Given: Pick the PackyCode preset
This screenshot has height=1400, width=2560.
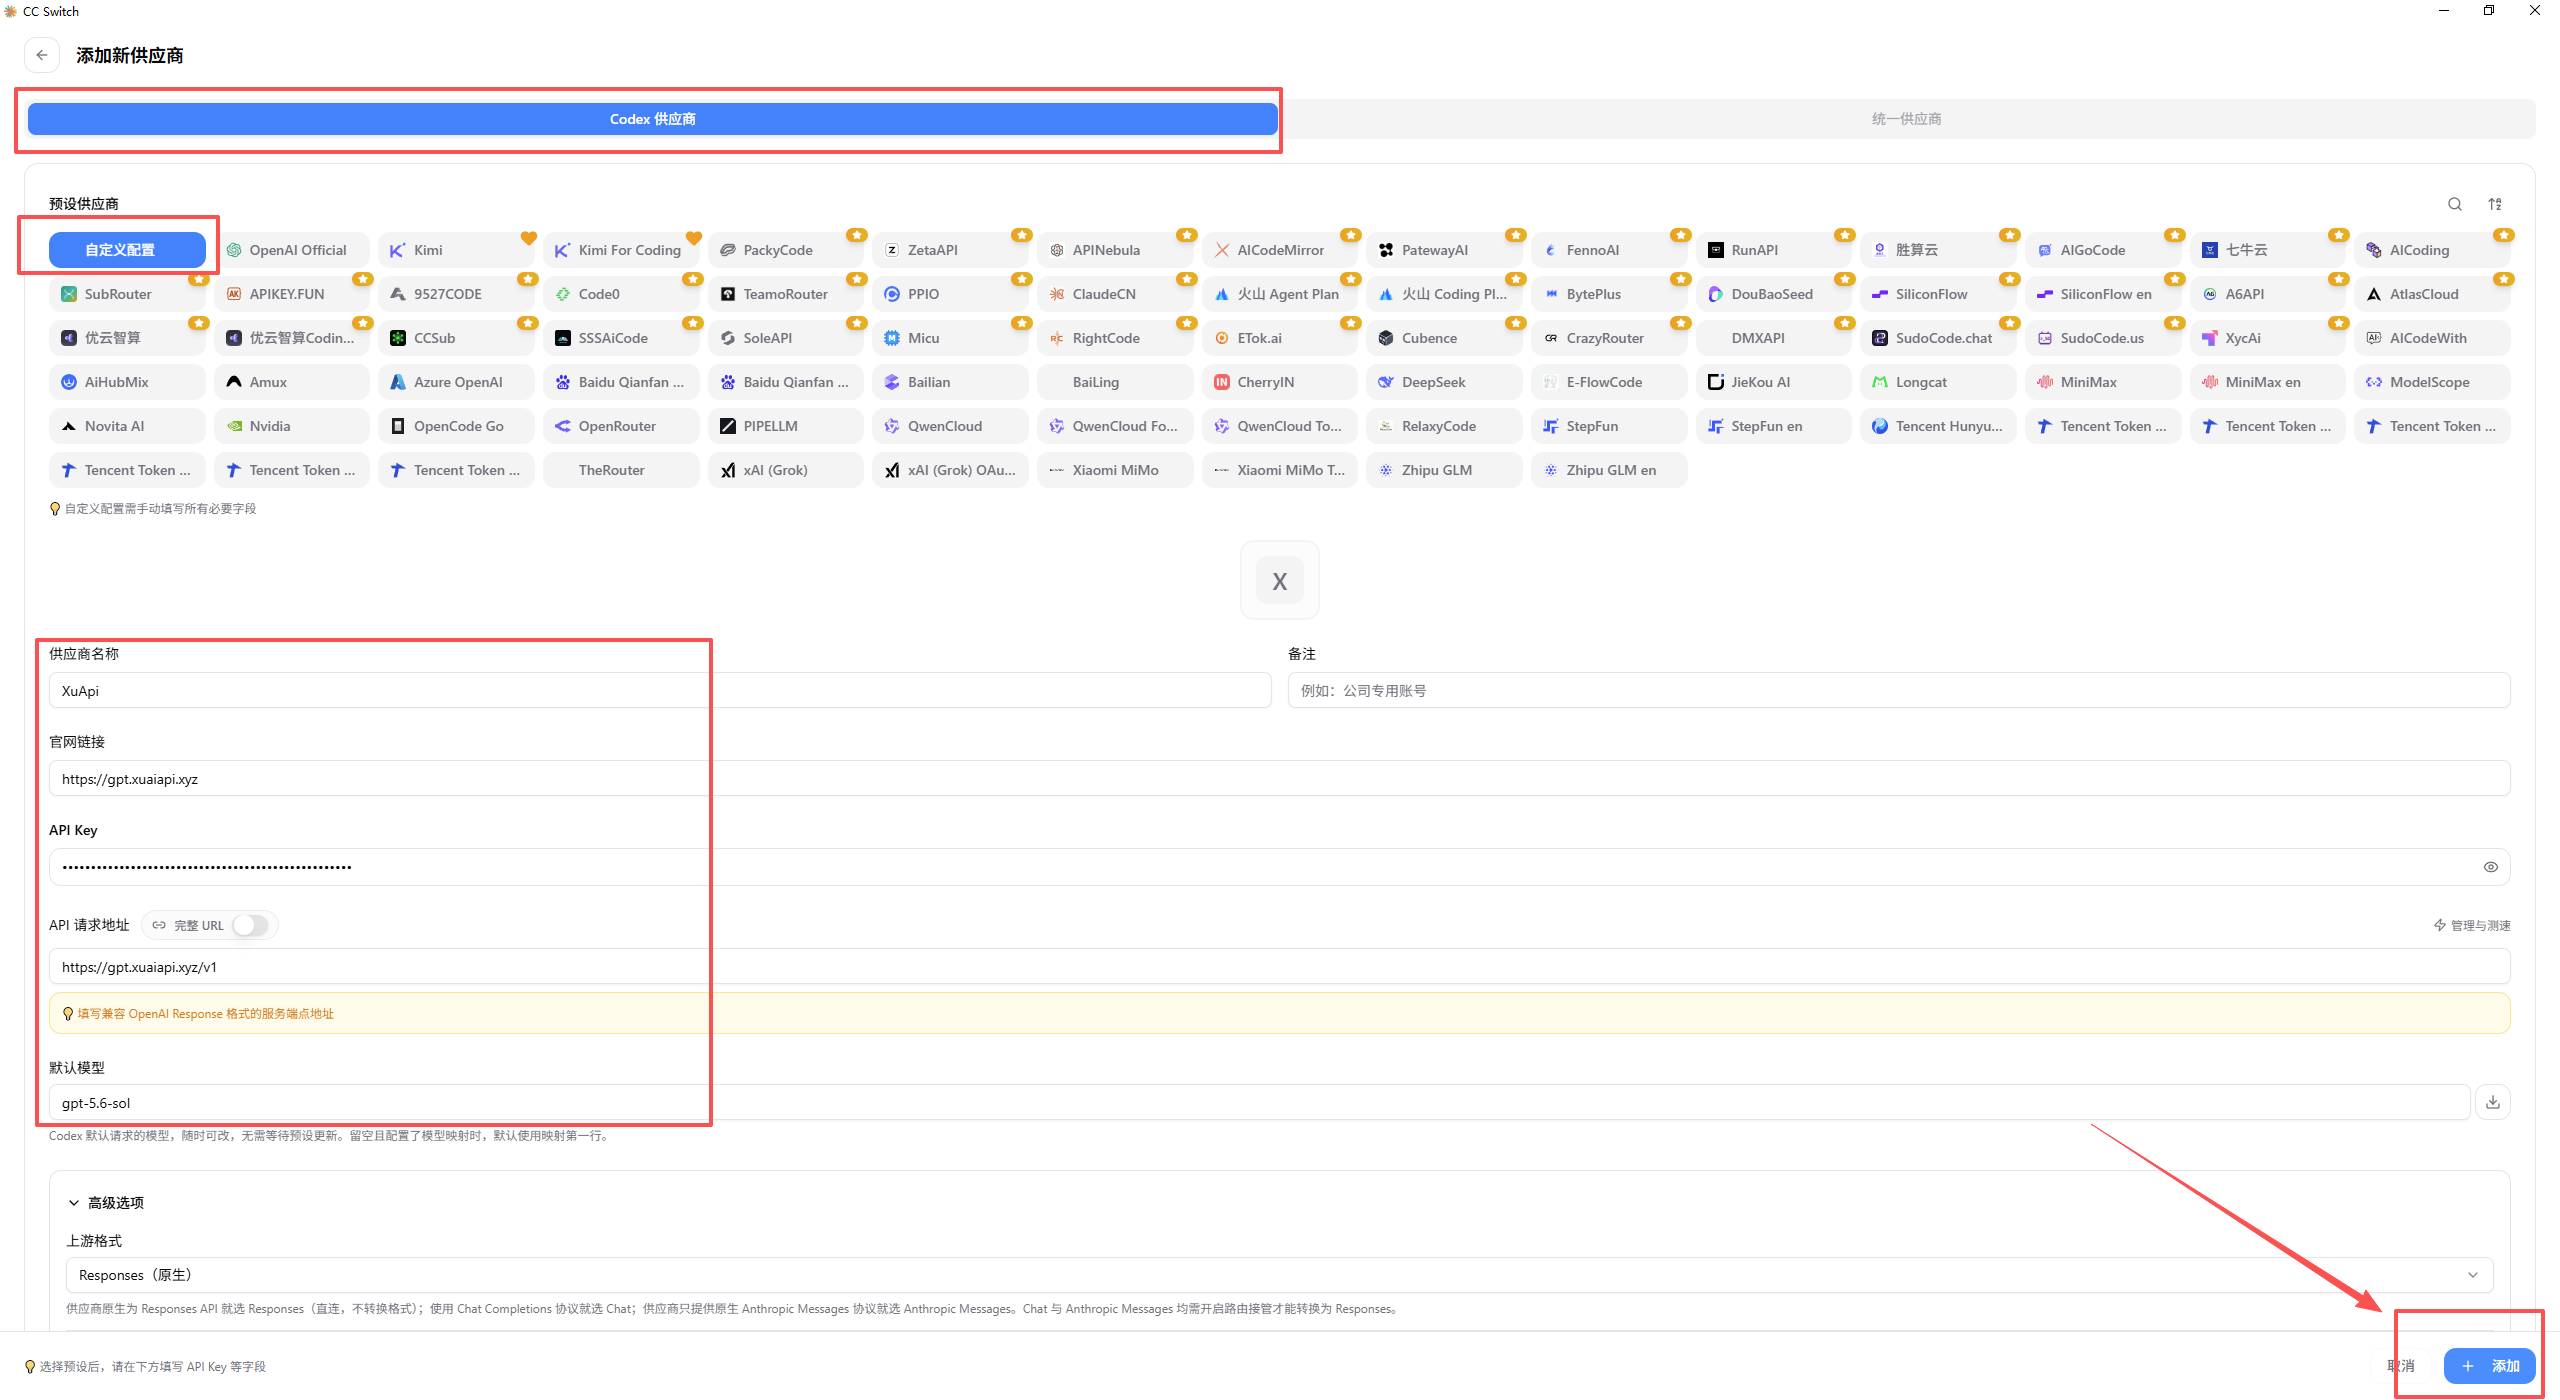Looking at the screenshot, I should coord(786,250).
